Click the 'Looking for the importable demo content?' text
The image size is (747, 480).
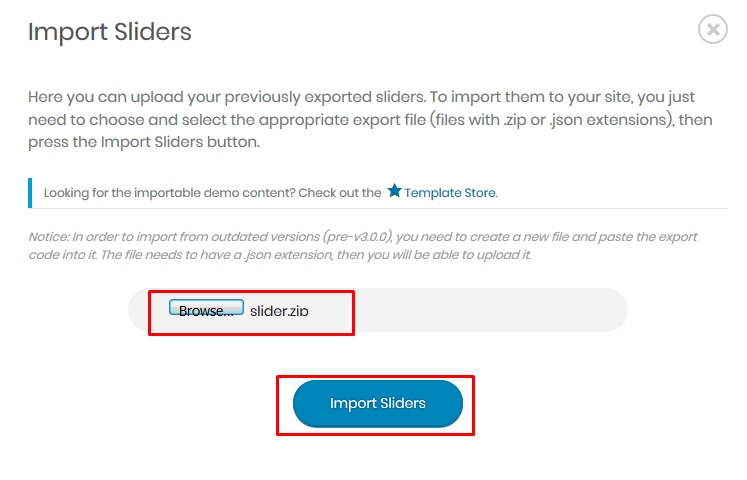(x=170, y=193)
